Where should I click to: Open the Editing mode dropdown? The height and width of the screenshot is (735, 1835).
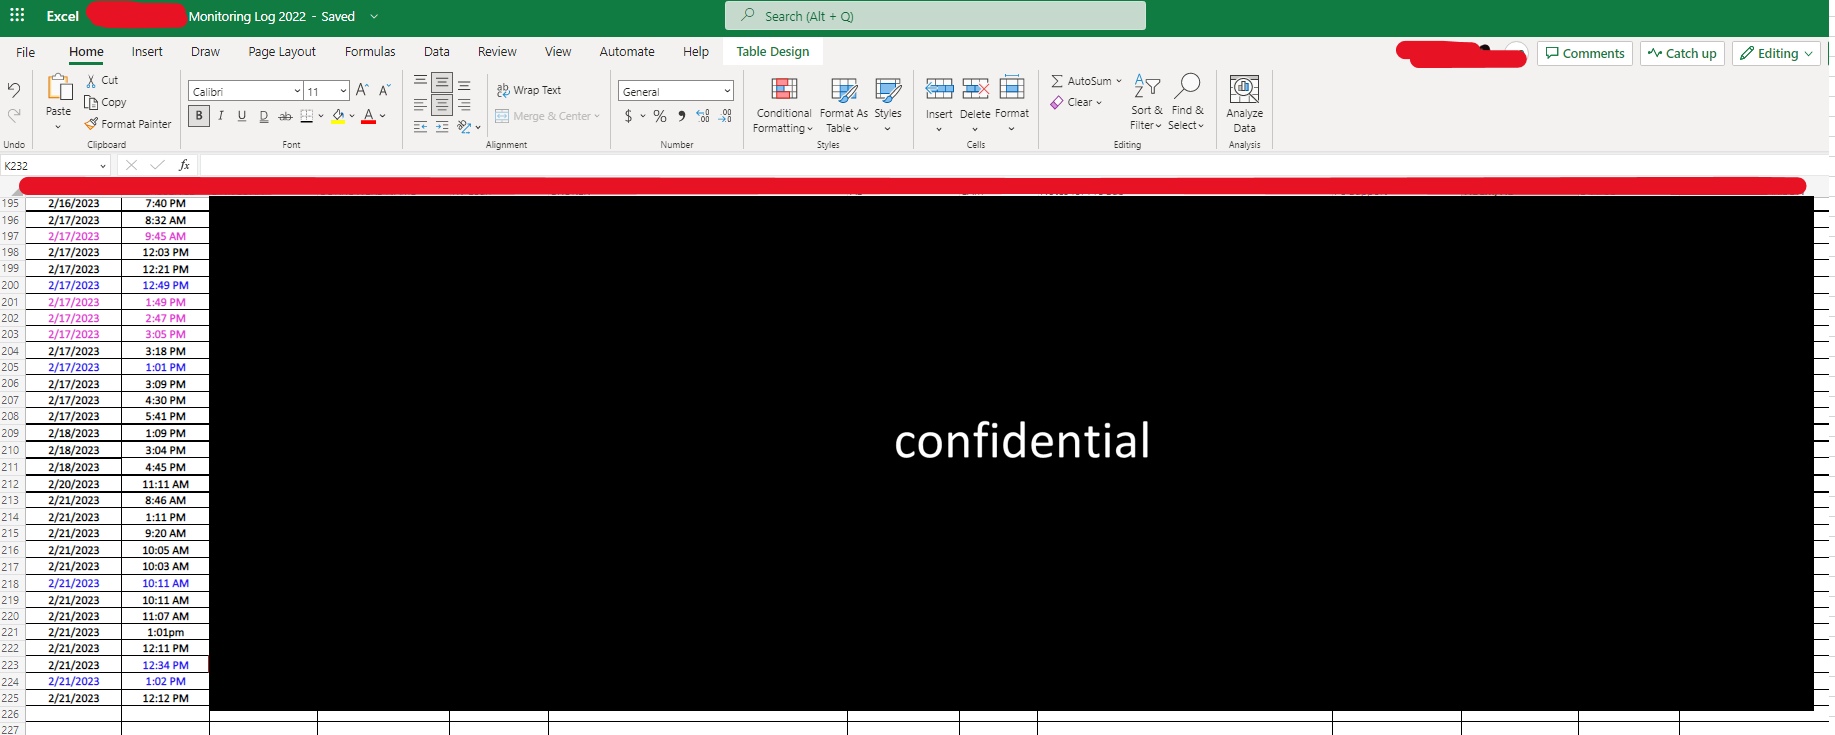1777,53
